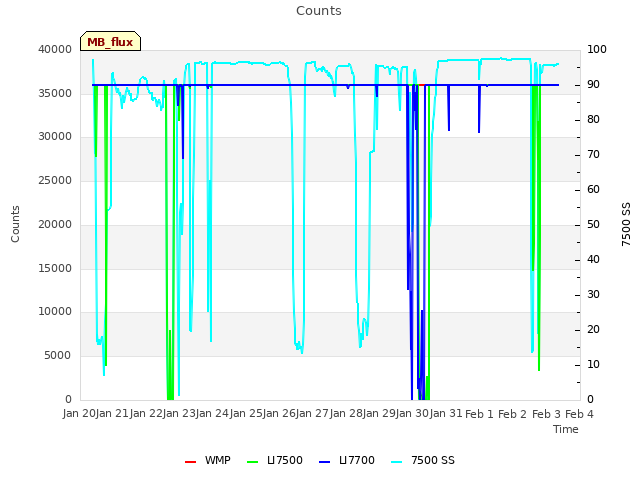
Task: Click the 15000 left axis tick label
Action: click(55, 269)
